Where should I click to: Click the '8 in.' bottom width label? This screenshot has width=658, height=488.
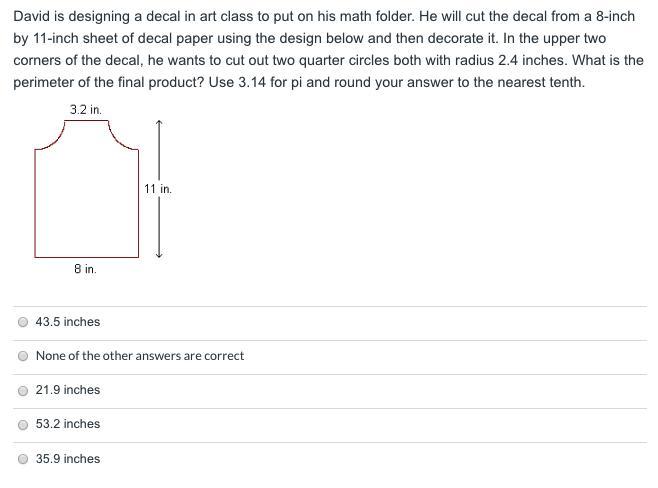coord(85,269)
